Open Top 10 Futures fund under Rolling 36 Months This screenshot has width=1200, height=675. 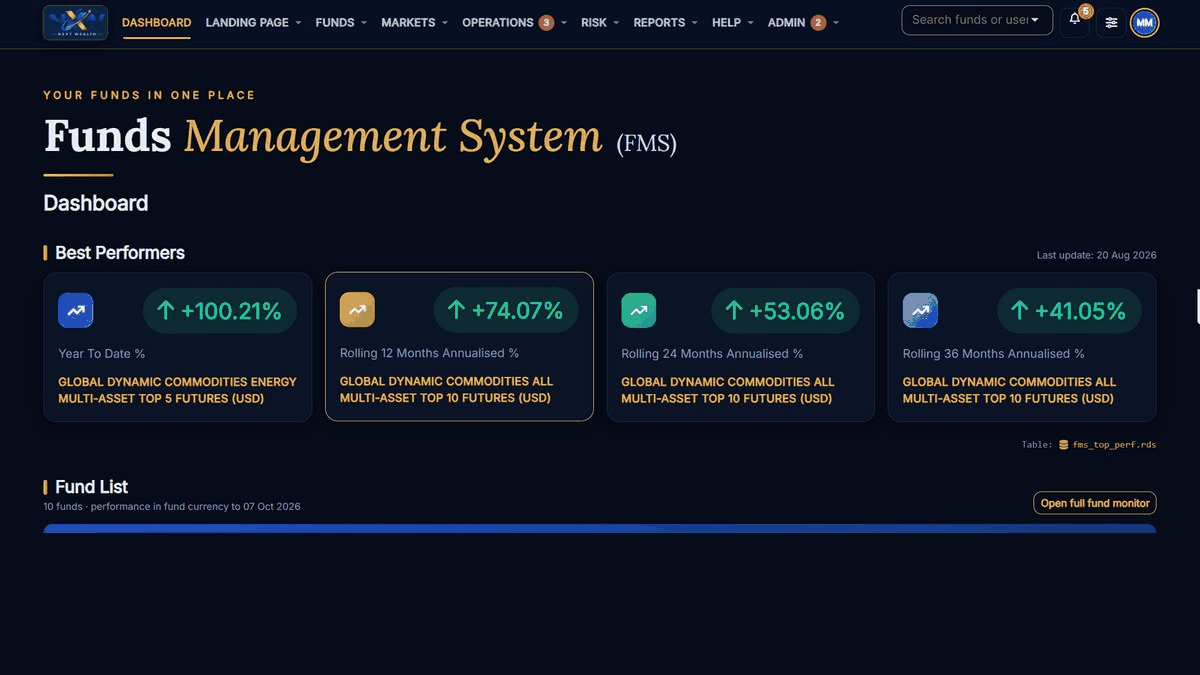[x=1009, y=390]
